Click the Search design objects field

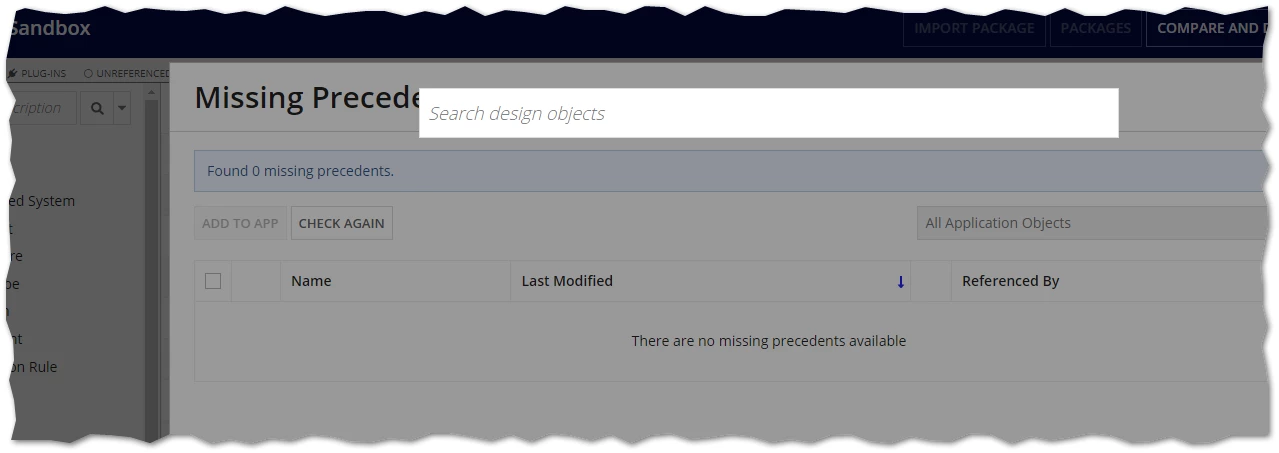pyautogui.click(x=768, y=113)
